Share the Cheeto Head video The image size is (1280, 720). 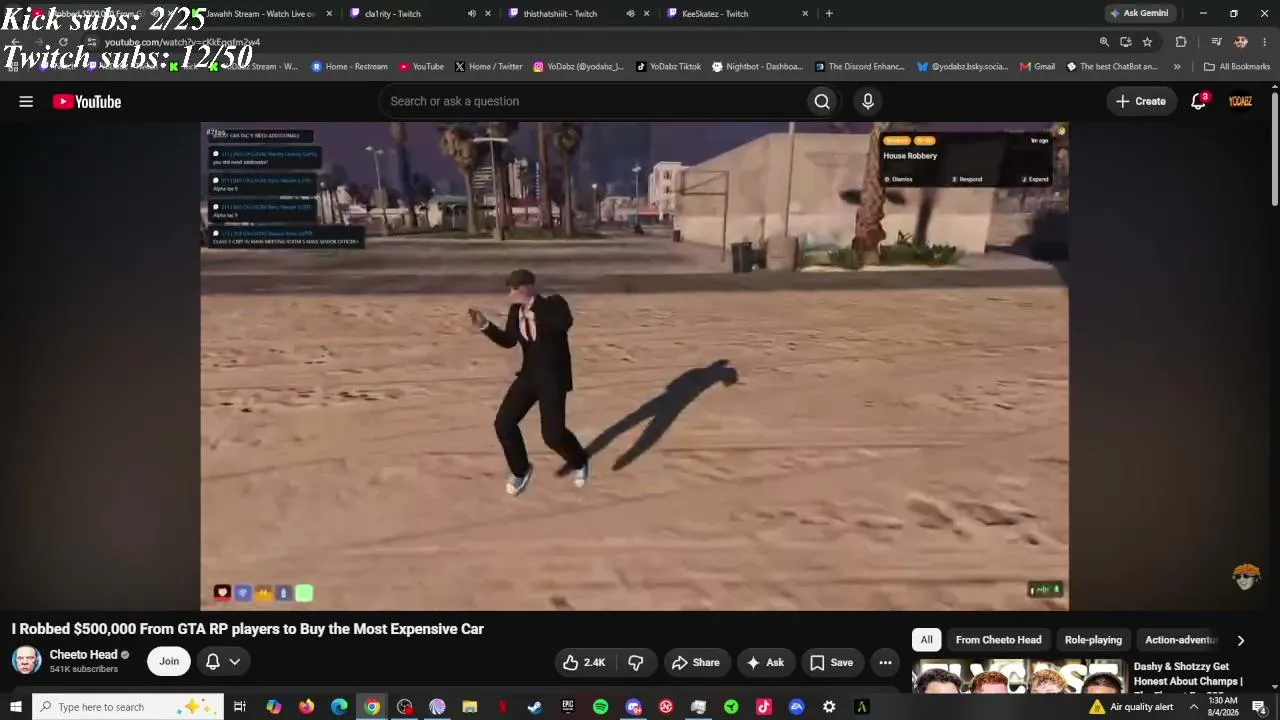695,662
